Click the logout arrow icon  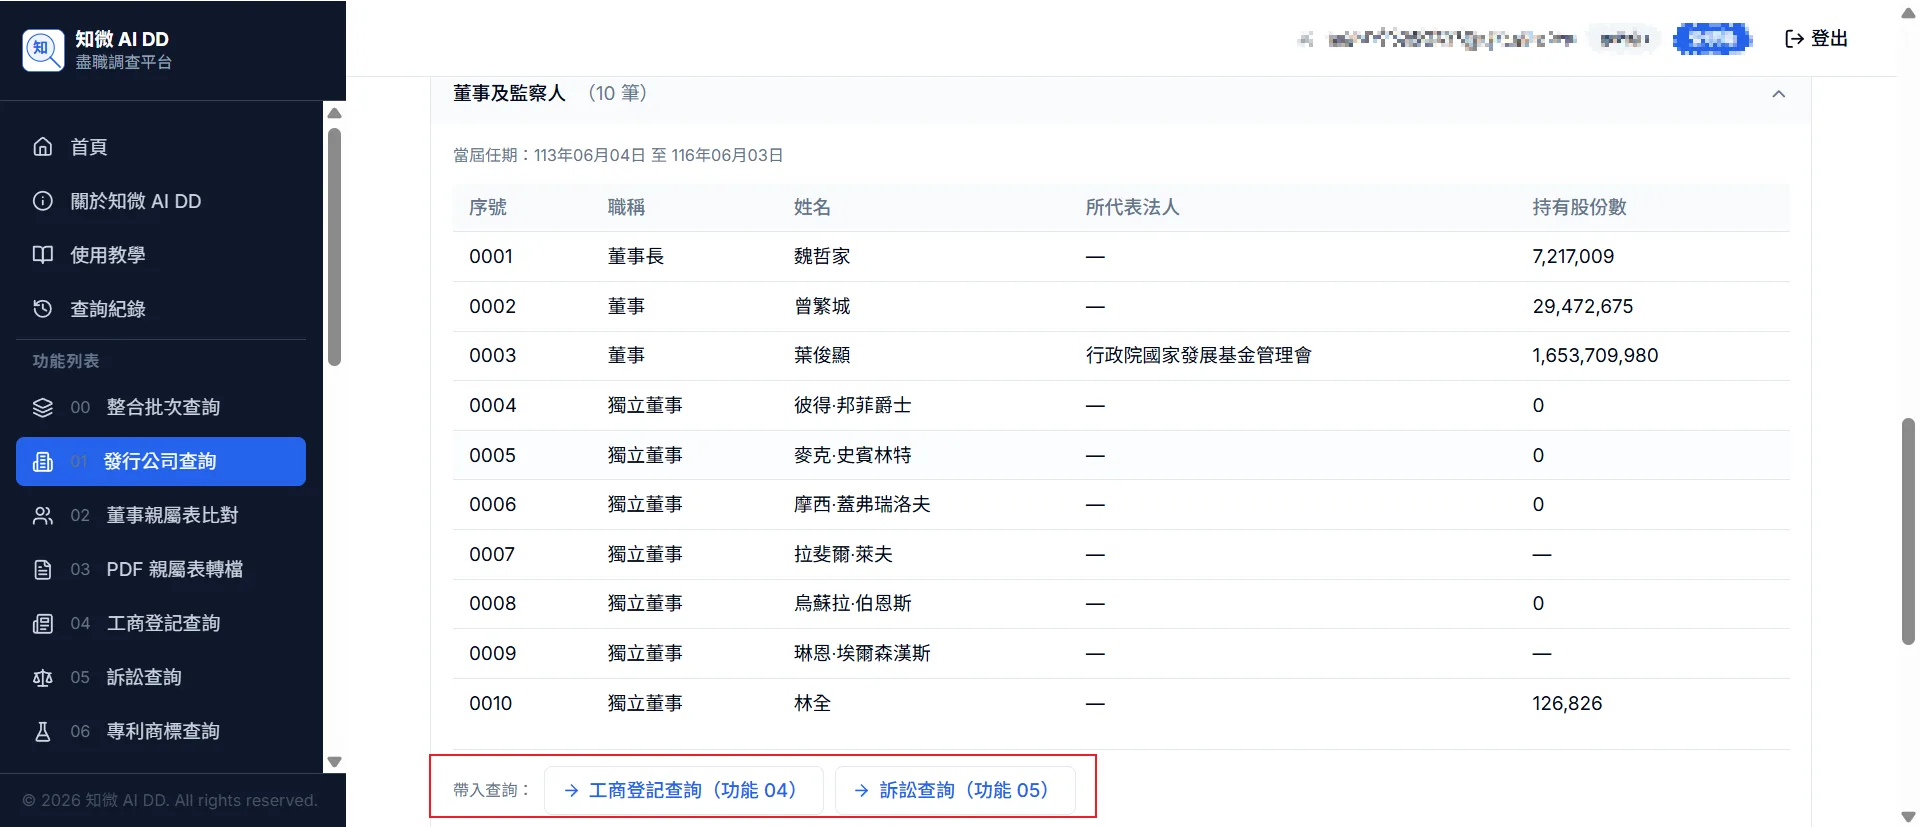click(1794, 38)
